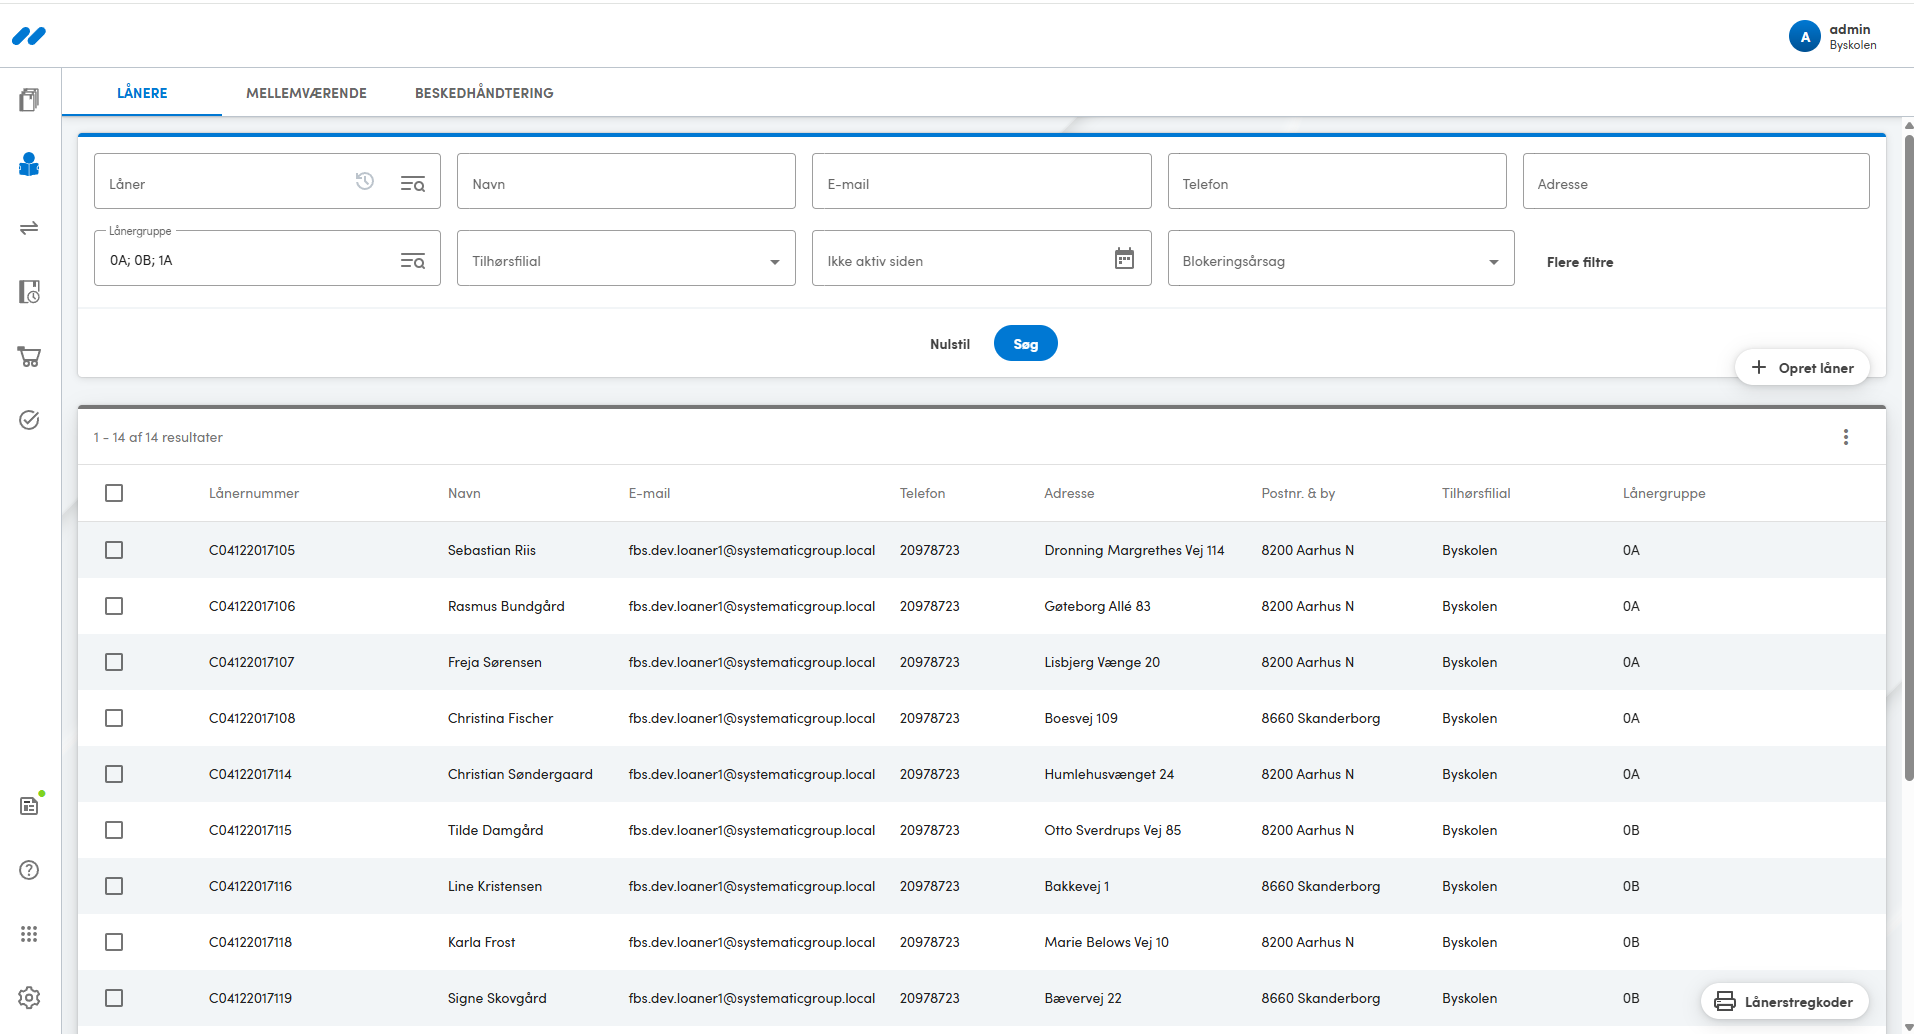
Task: Select the checkbox for Rasmus Bundgård
Action: pyautogui.click(x=114, y=606)
